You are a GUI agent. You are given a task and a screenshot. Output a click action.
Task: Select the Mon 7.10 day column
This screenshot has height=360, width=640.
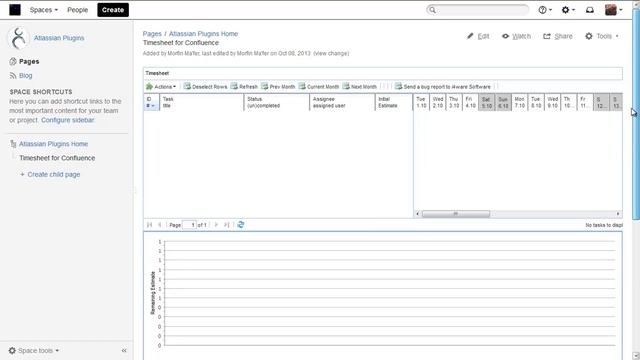point(519,102)
